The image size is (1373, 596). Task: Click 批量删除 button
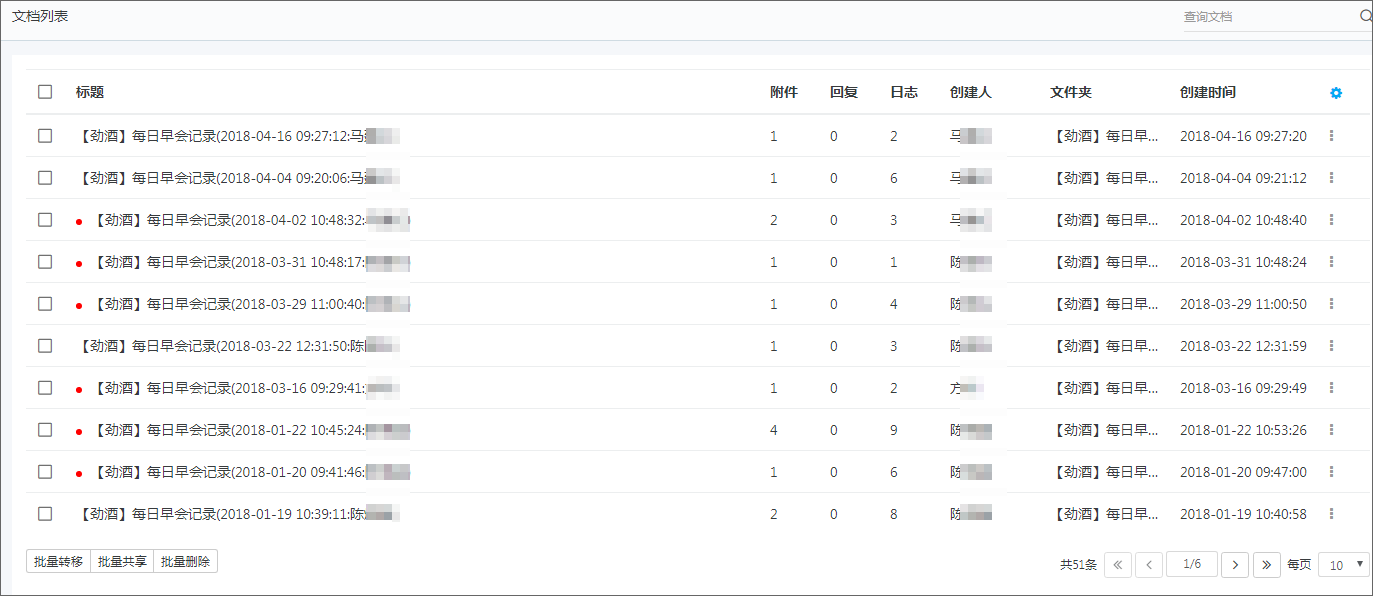point(186,561)
